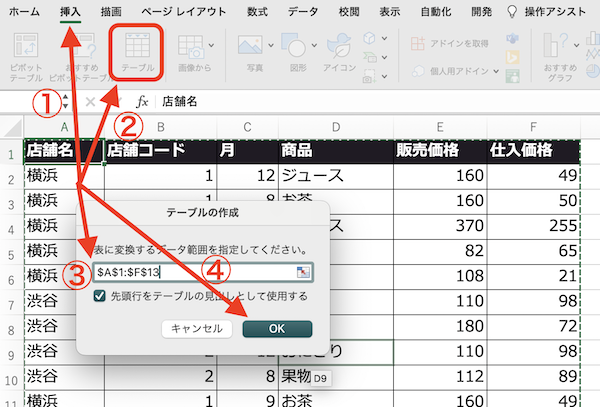The width and height of the screenshot is (600, 407).
Task: Expand the 画像から dropdown arrow
Action: click(x=211, y=45)
